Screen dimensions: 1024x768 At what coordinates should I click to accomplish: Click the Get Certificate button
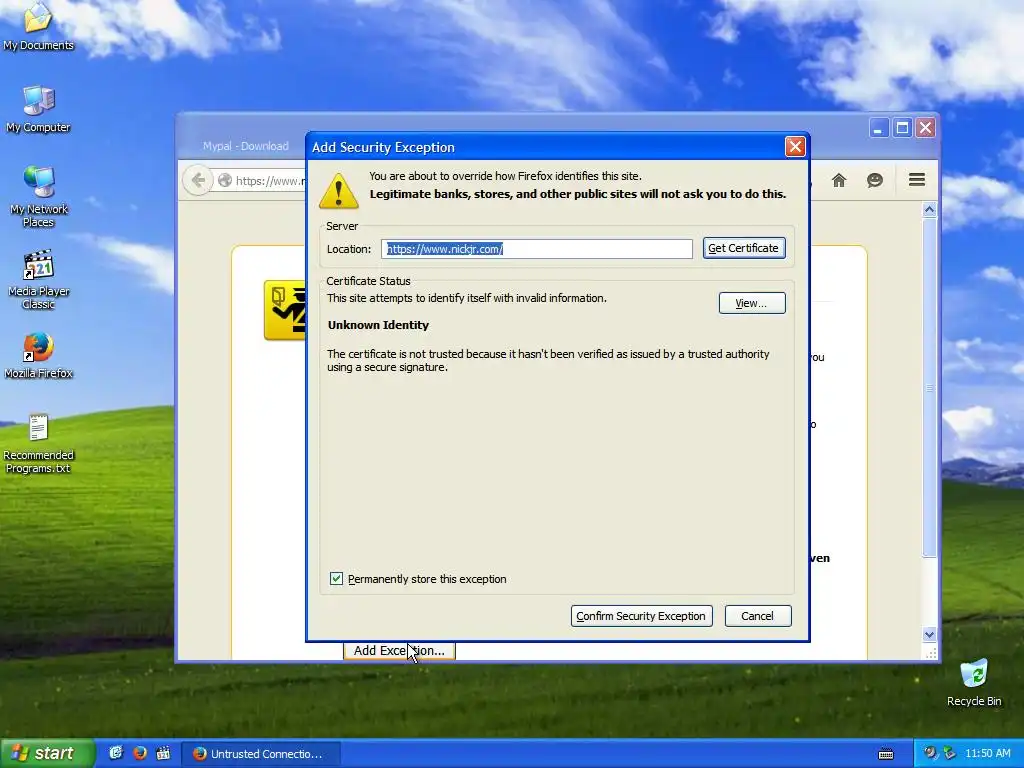[x=744, y=248]
